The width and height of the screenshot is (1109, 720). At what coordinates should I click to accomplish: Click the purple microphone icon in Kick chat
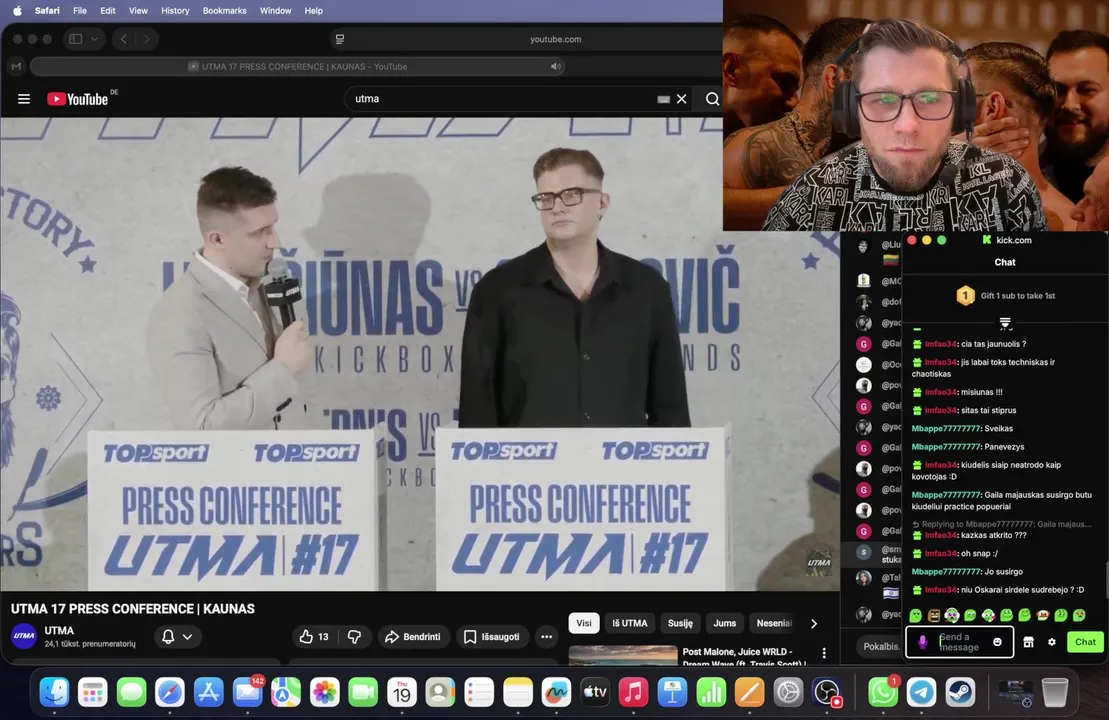(922, 642)
